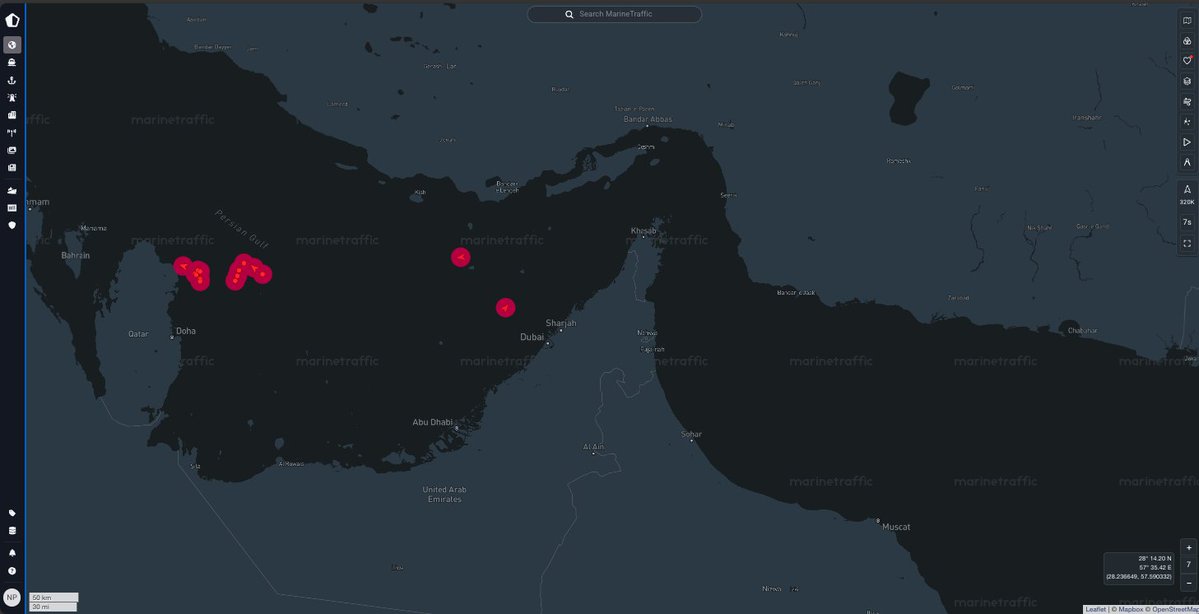Zoom out with the minus button
Screen dimensions: 1199x614
tap(1188, 583)
